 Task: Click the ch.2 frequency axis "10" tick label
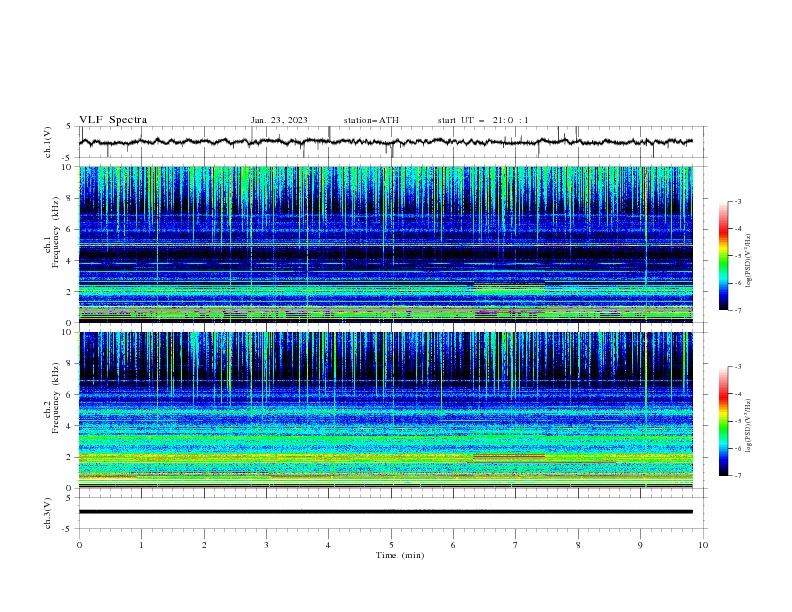67,332
